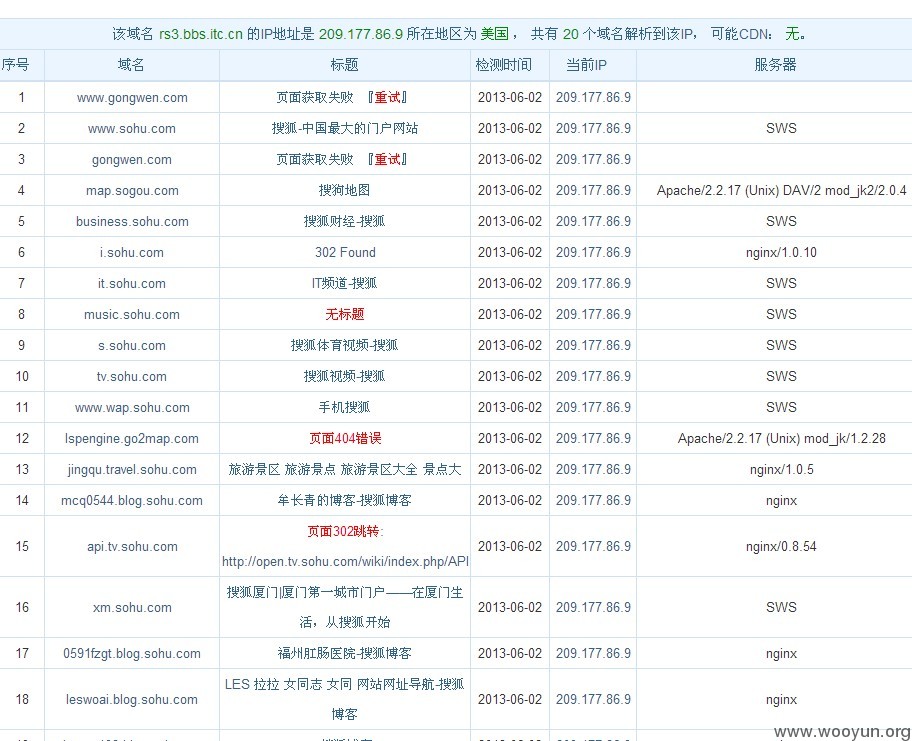This screenshot has width=912, height=741.
Task: Click the nginx/1.0.10 server cell
Action: click(x=781, y=252)
